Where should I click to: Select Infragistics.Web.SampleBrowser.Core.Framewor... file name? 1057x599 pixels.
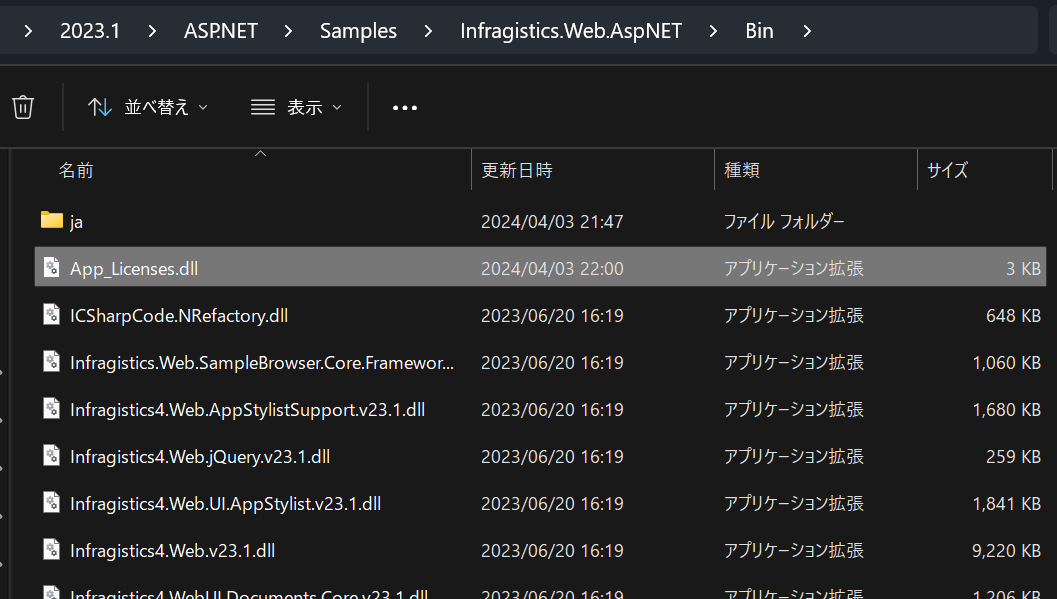pyautogui.click(x=262, y=363)
